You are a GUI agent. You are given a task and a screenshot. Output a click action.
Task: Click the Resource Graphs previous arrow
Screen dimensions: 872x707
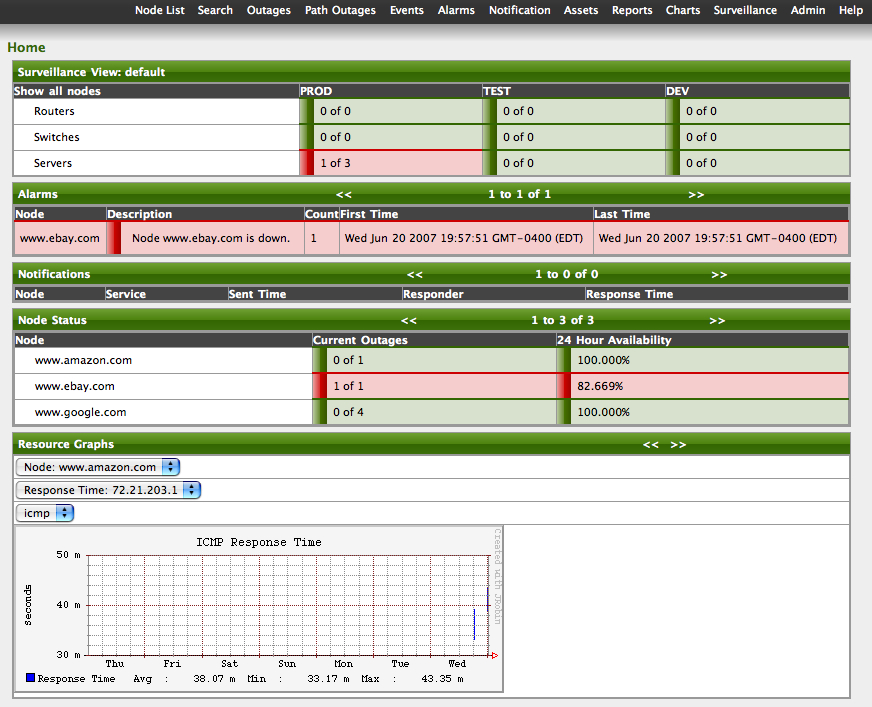click(x=651, y=444)
